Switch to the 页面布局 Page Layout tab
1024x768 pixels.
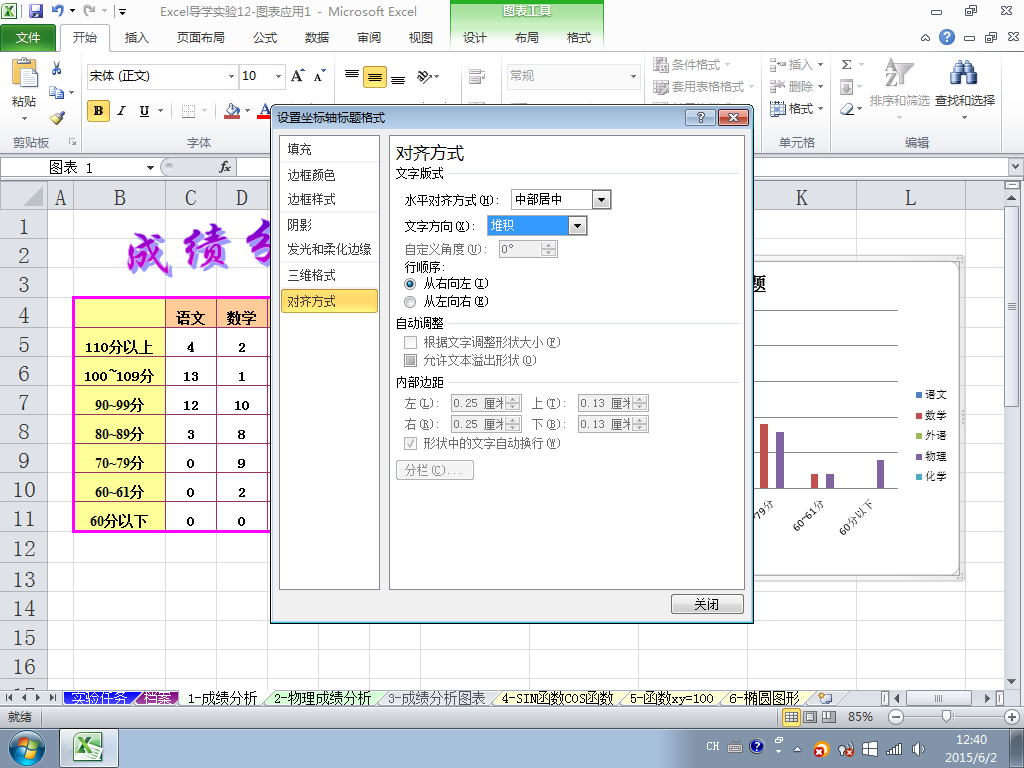(x=201, y=38)
